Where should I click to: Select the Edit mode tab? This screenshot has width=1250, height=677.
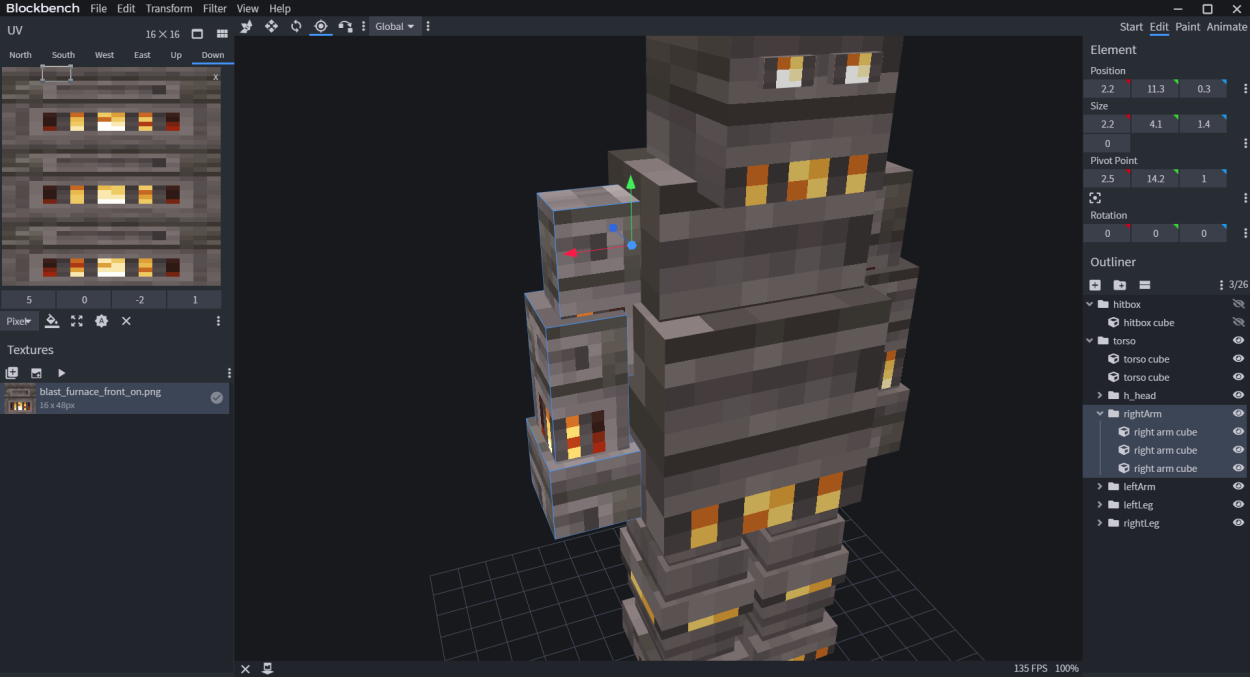(x=1159, y=27)
